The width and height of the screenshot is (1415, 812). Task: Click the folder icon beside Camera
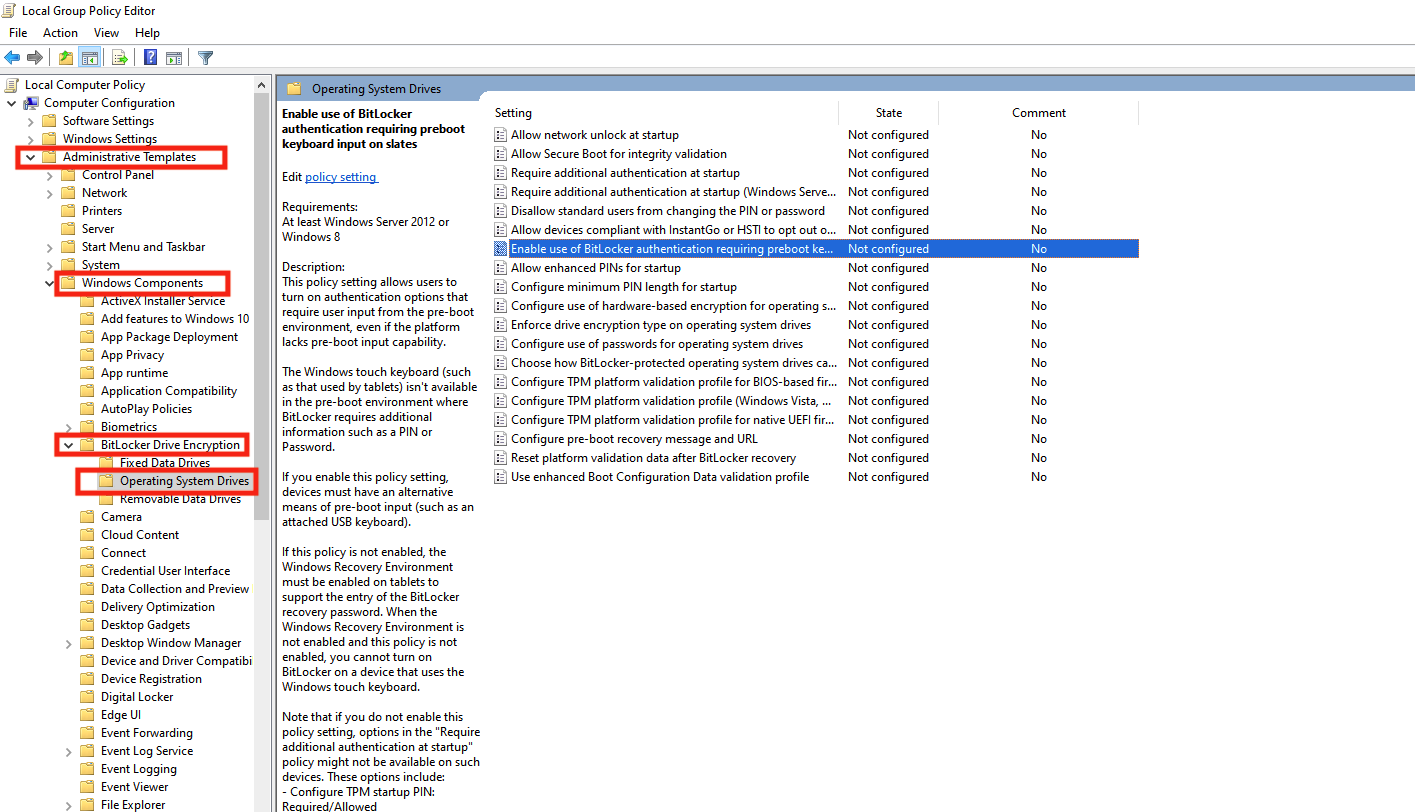click(88, 517)
